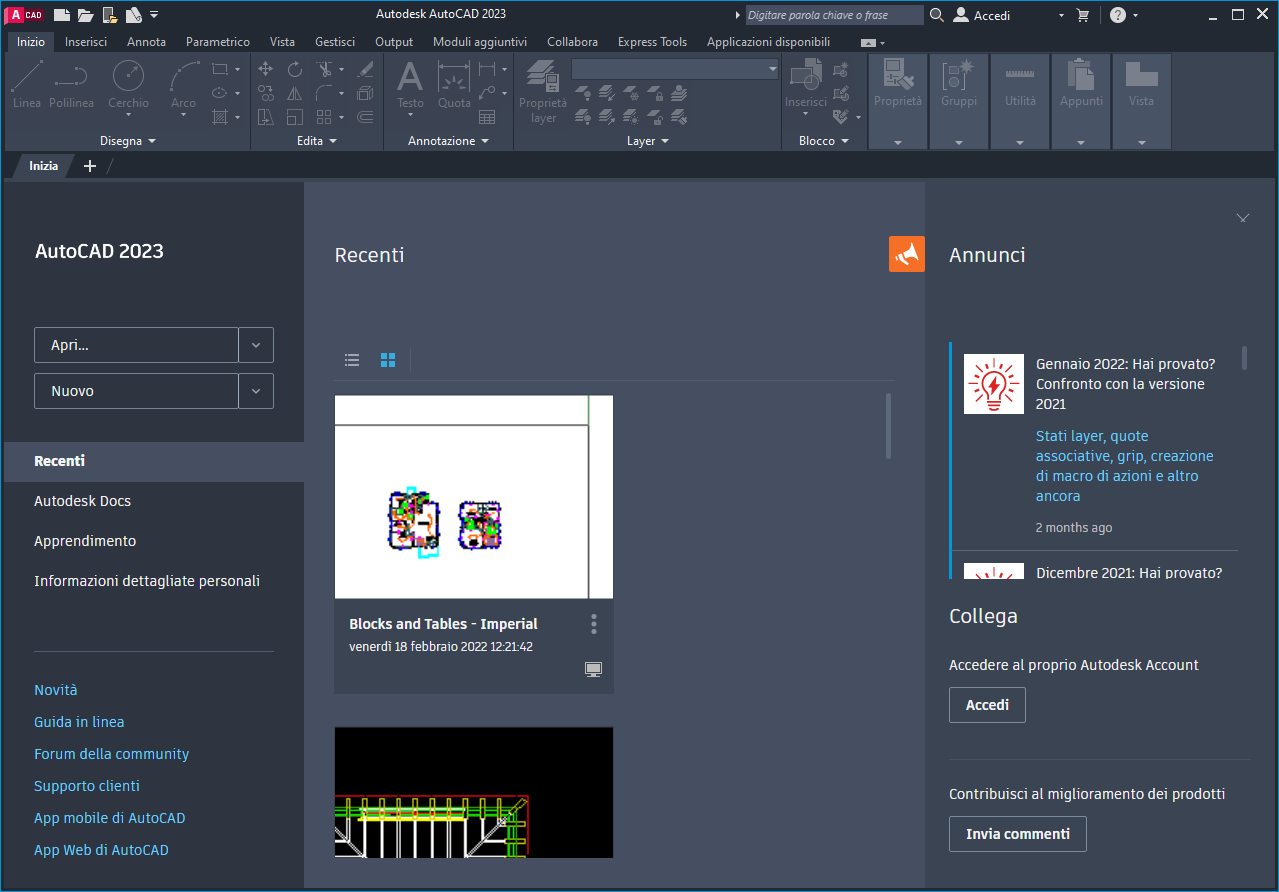Open the Accedi account dropdown arrow
1279x892 pixels.
(1061, 15)
